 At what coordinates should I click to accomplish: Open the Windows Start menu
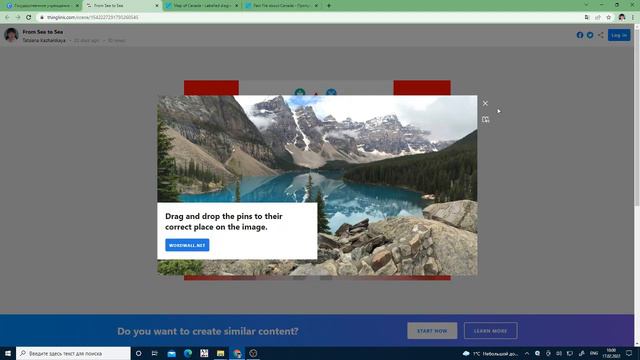(8, 353)
